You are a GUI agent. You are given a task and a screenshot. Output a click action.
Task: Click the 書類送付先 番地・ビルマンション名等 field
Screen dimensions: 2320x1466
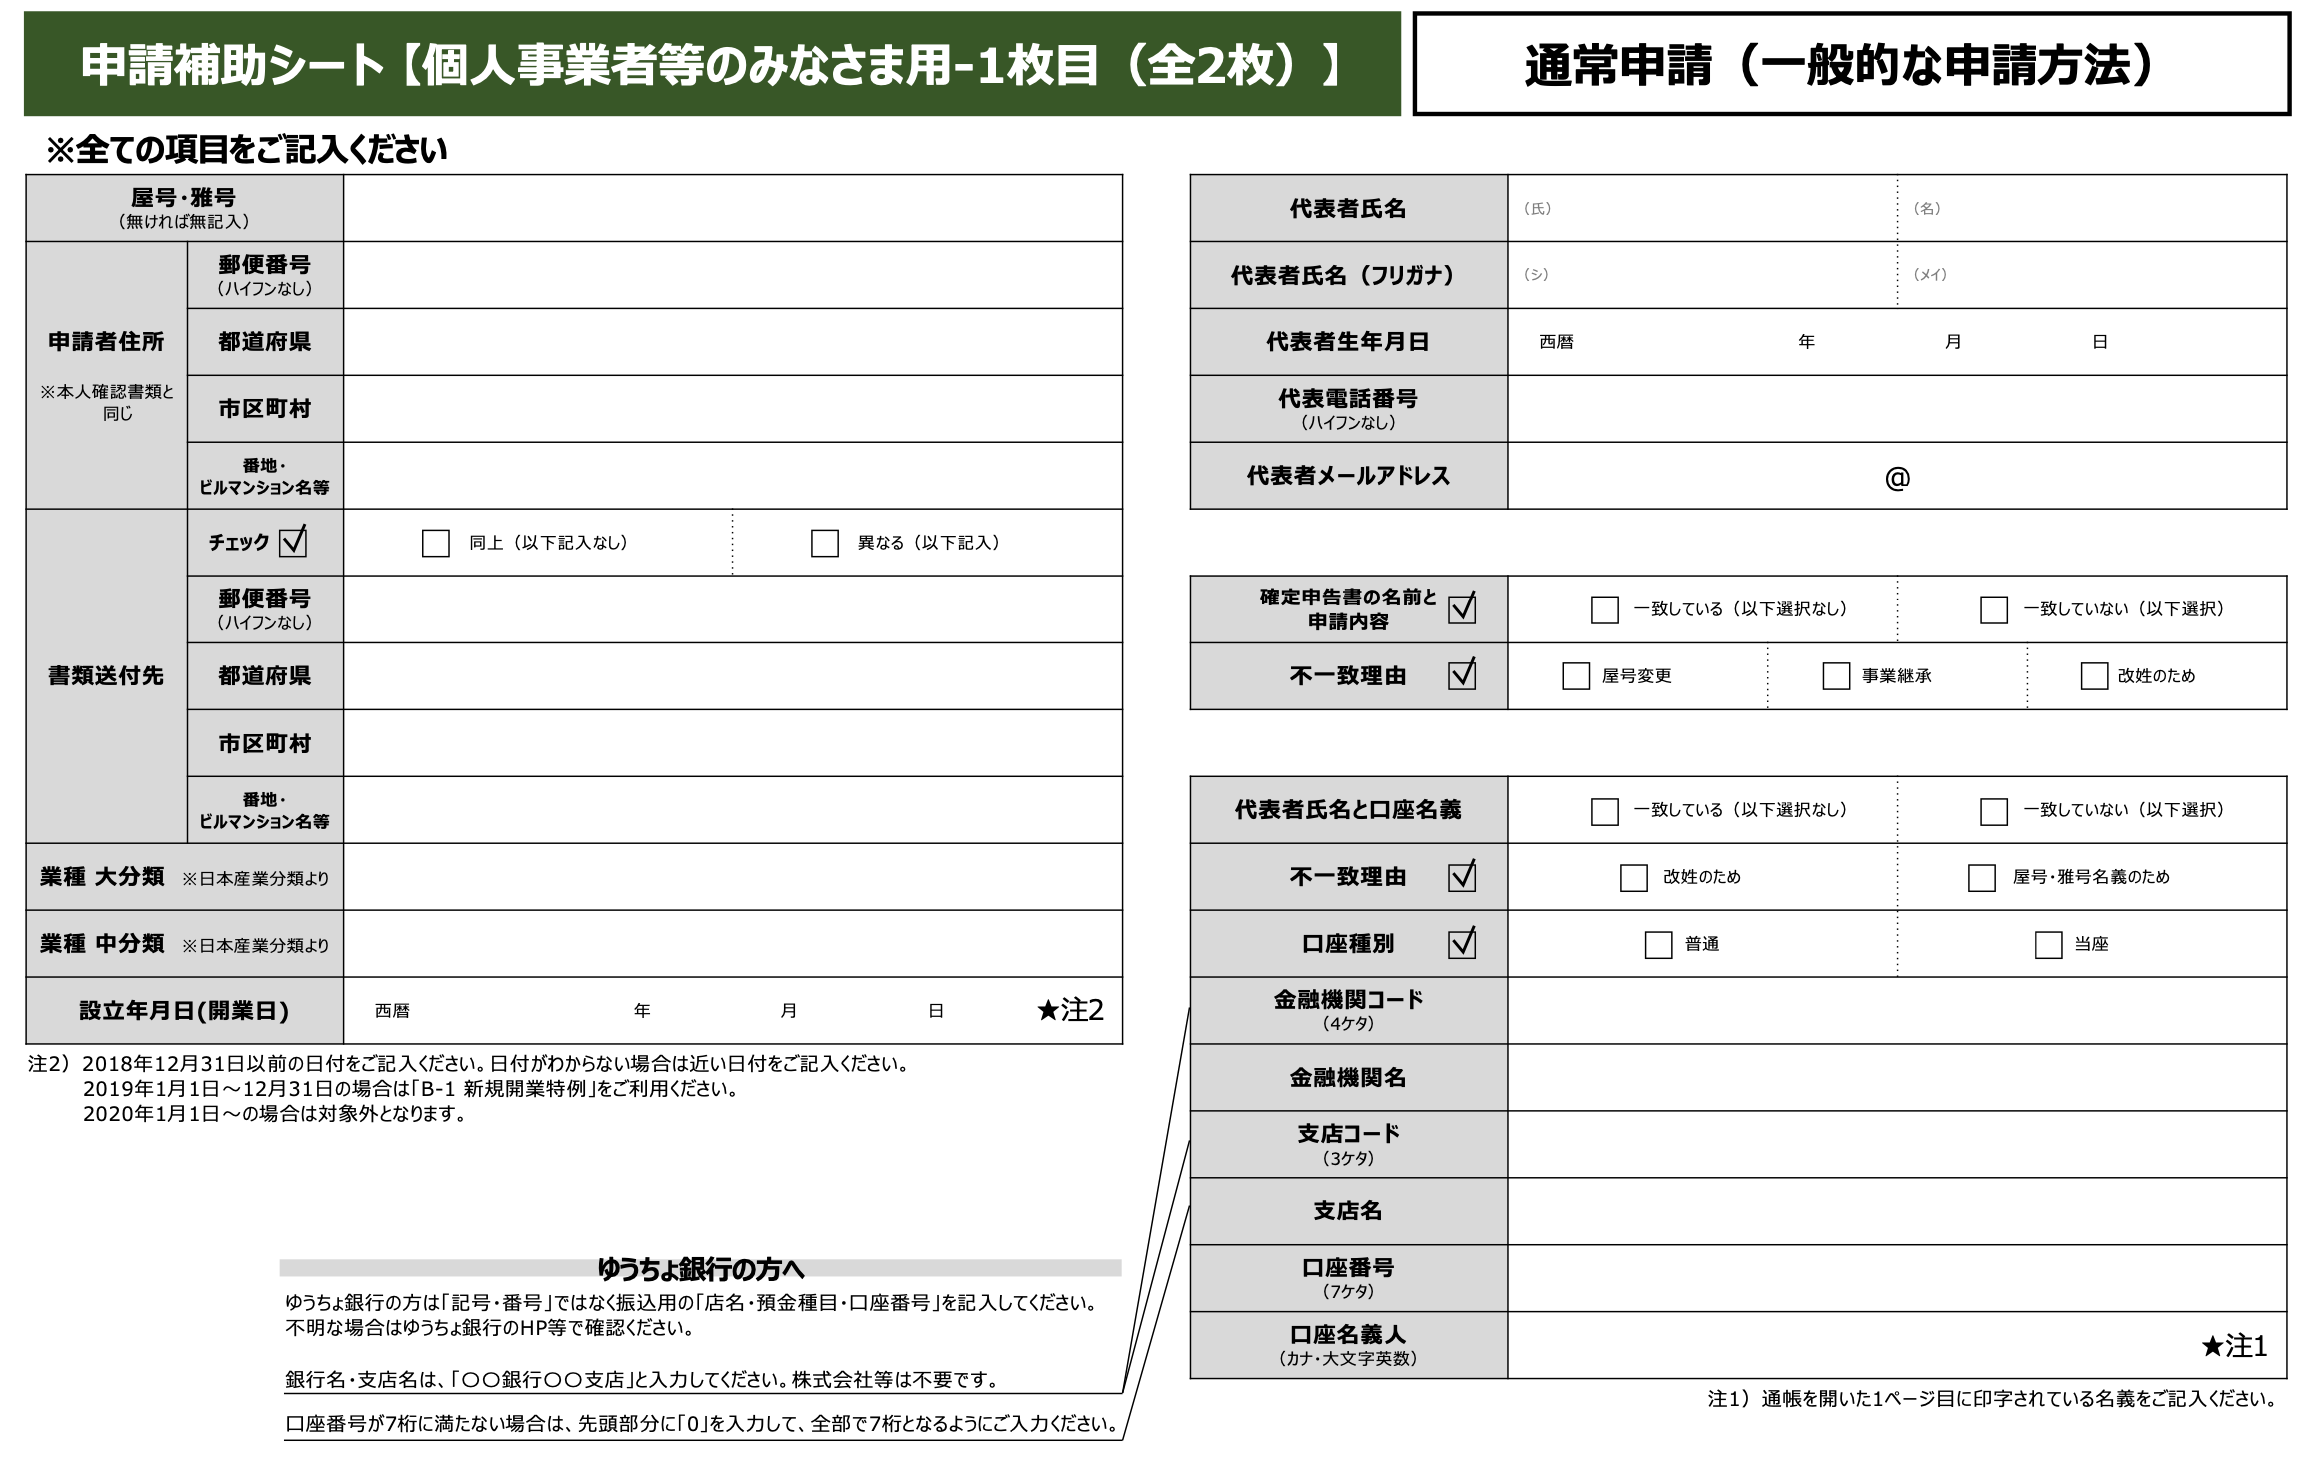coord(733,810)
